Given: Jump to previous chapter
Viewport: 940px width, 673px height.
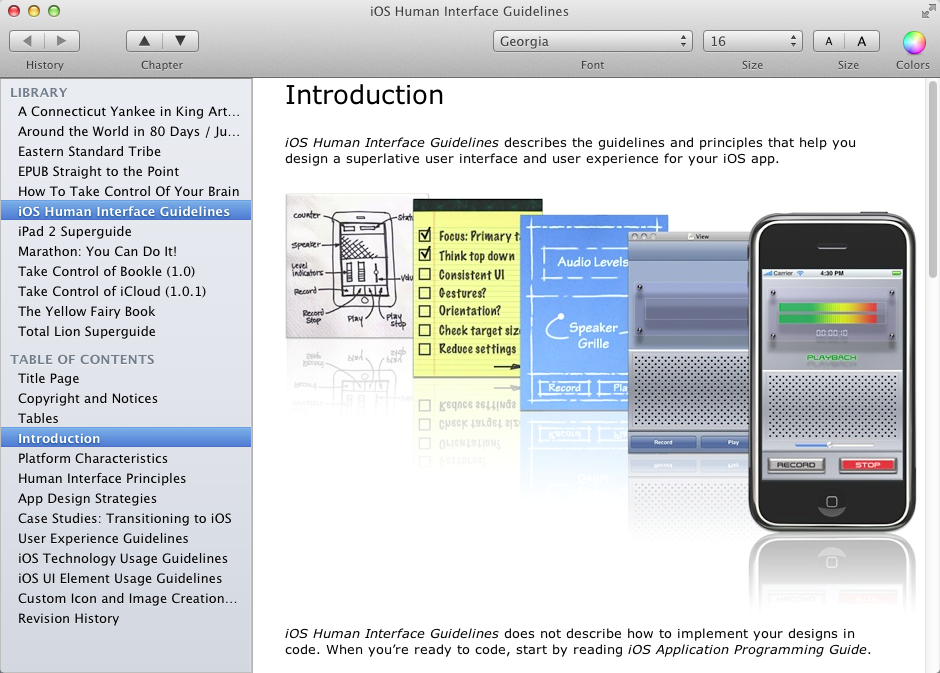Looking at the screenshot, I should pos(144,41).
